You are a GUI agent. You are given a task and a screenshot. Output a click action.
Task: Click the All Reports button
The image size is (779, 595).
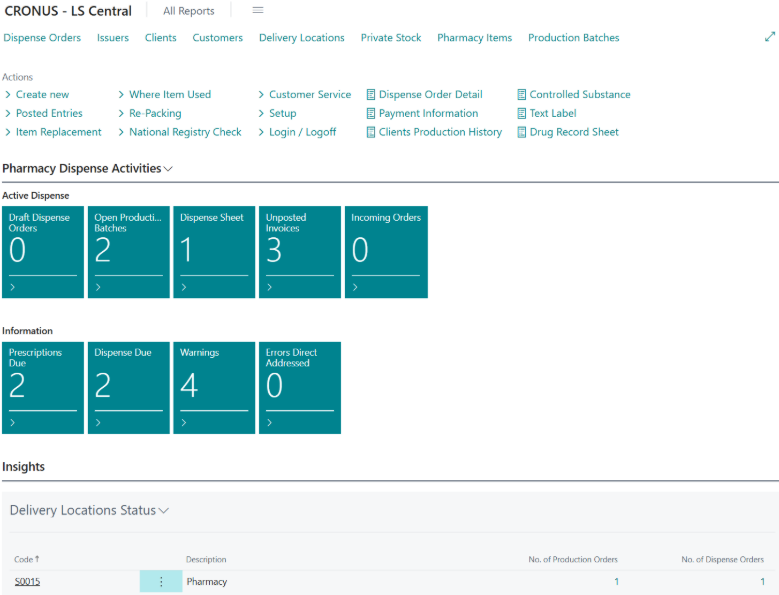click(188, 11)
